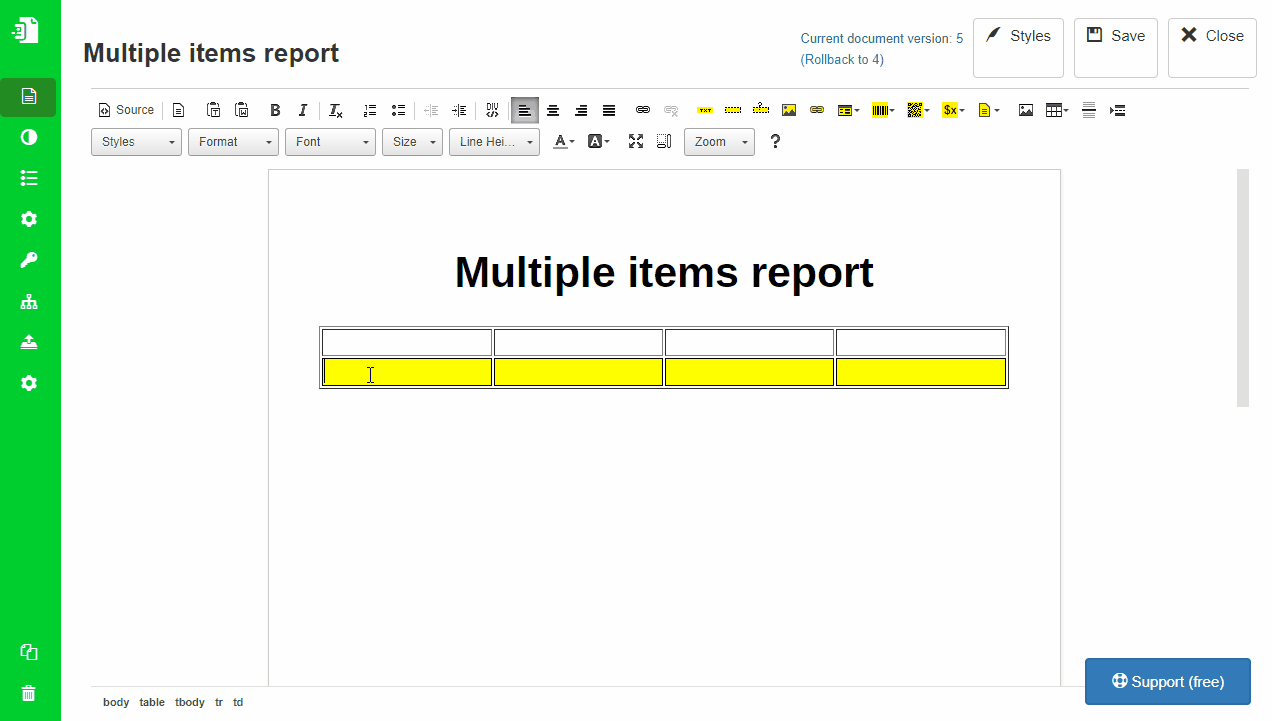1272x721 pixels.
Task: Open the Font dropdown
Action: 330,142
